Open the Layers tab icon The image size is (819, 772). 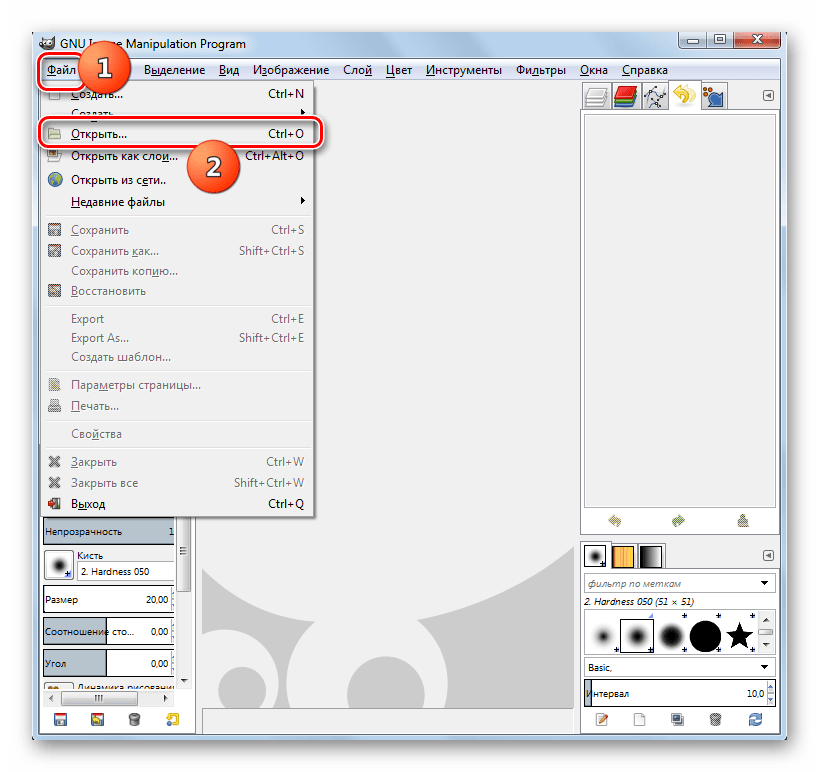coord(597,96)
